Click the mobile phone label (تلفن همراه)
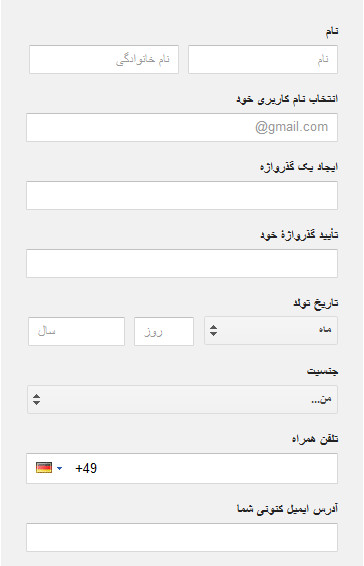The width and height of the screenshot is (364, 566). (x=315, y=439)
